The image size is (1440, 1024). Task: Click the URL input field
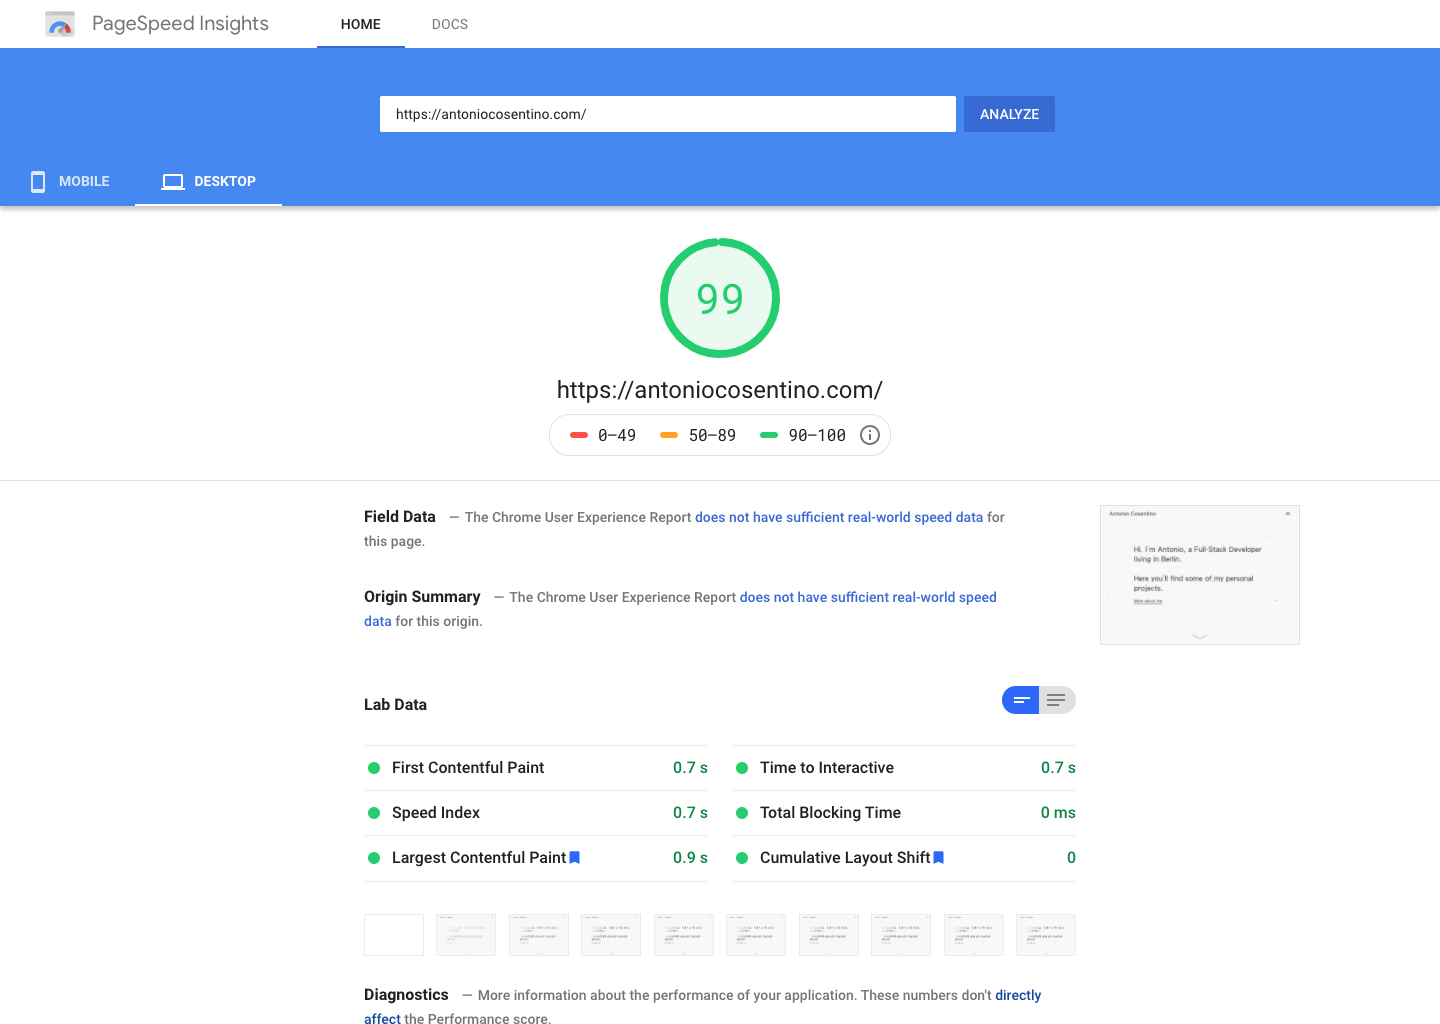(x=668, y=114)
